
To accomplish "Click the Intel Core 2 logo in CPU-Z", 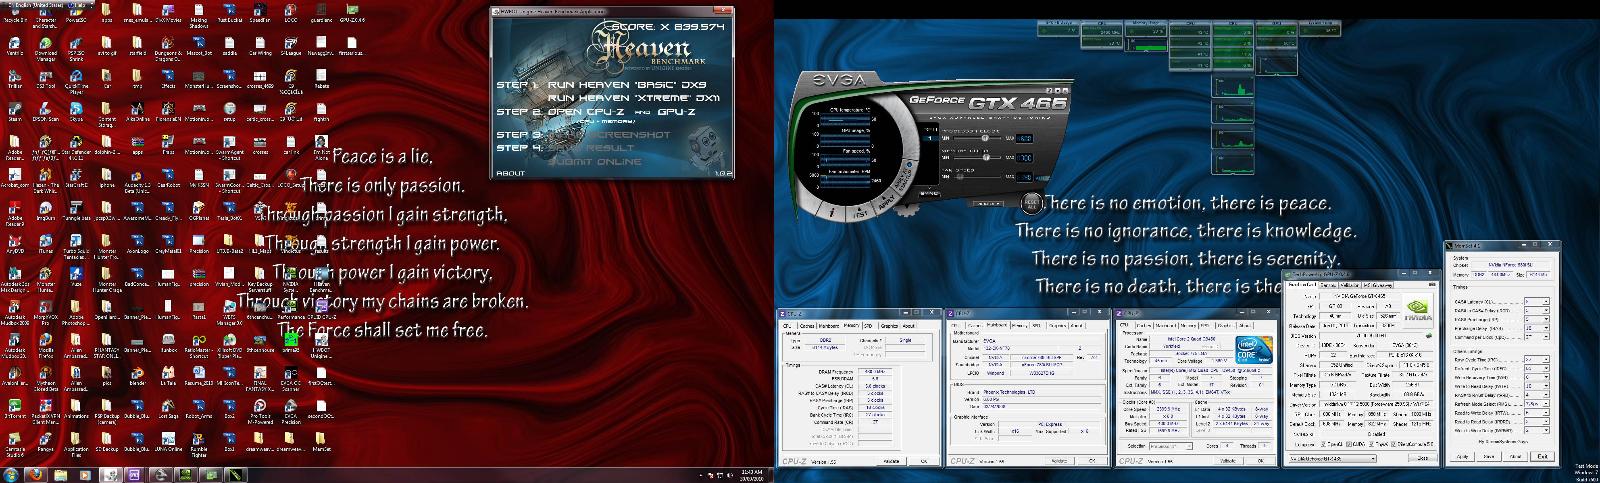I will coord(1254,349).
